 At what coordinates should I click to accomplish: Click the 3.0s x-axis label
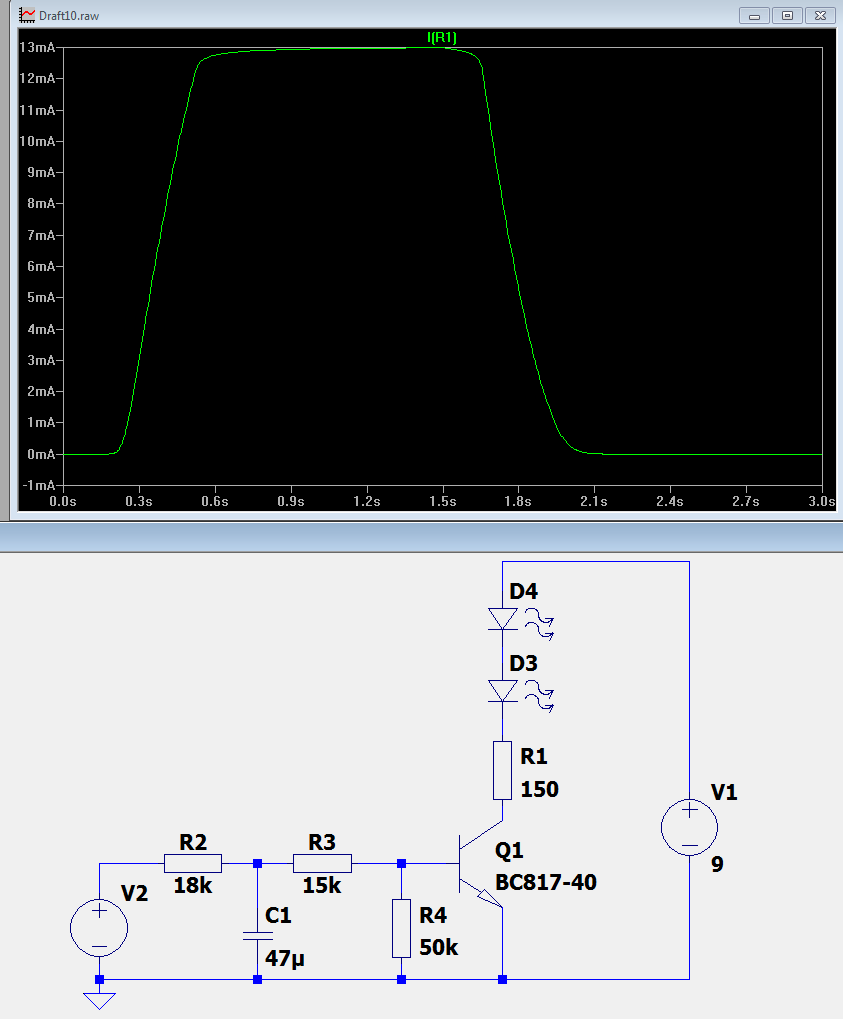(822, 501)
